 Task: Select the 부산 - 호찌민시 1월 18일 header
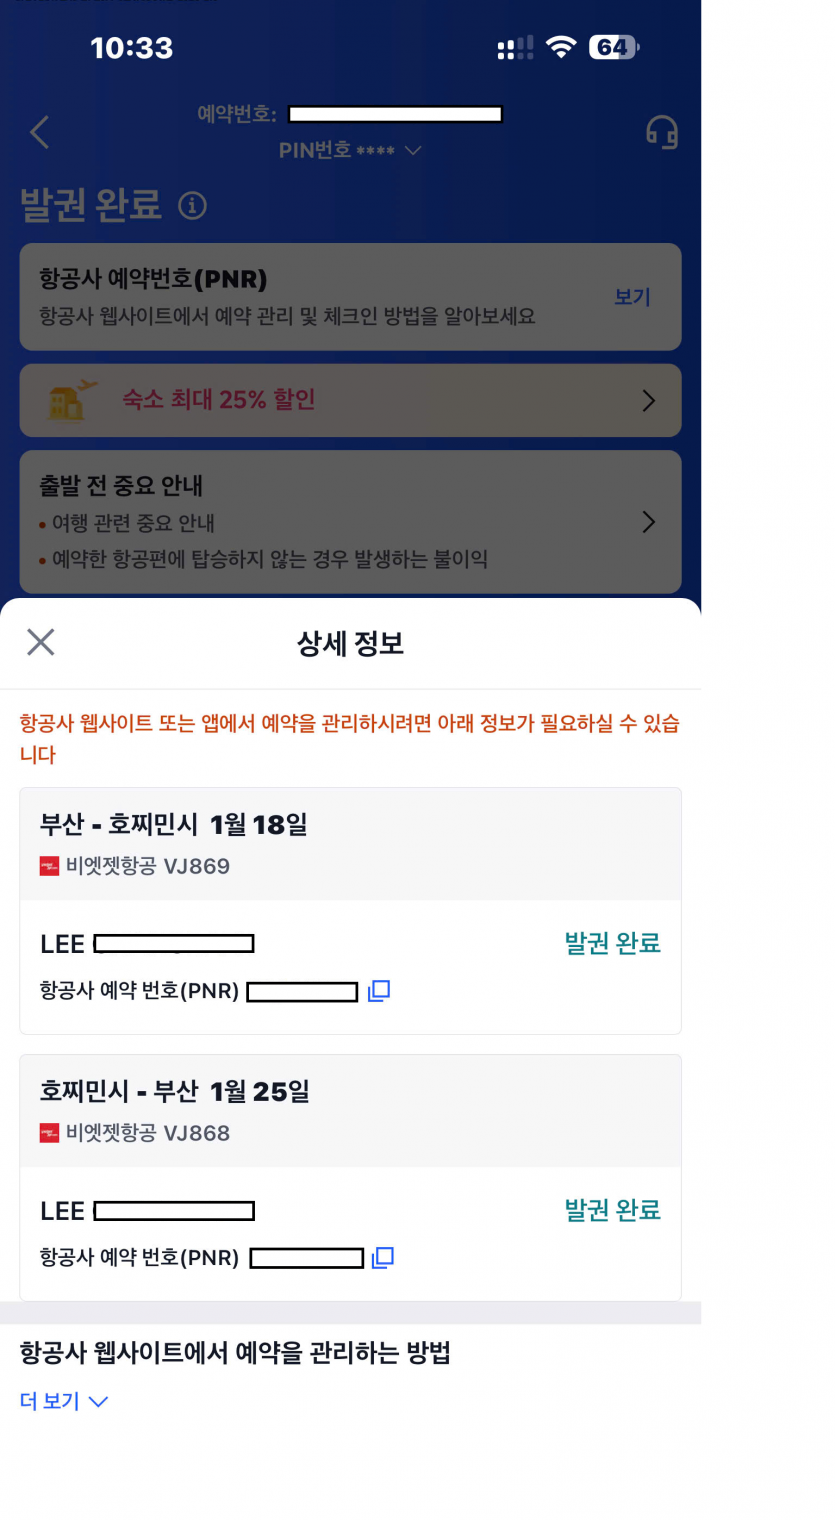pyautogui.click(x=174, y=824)
